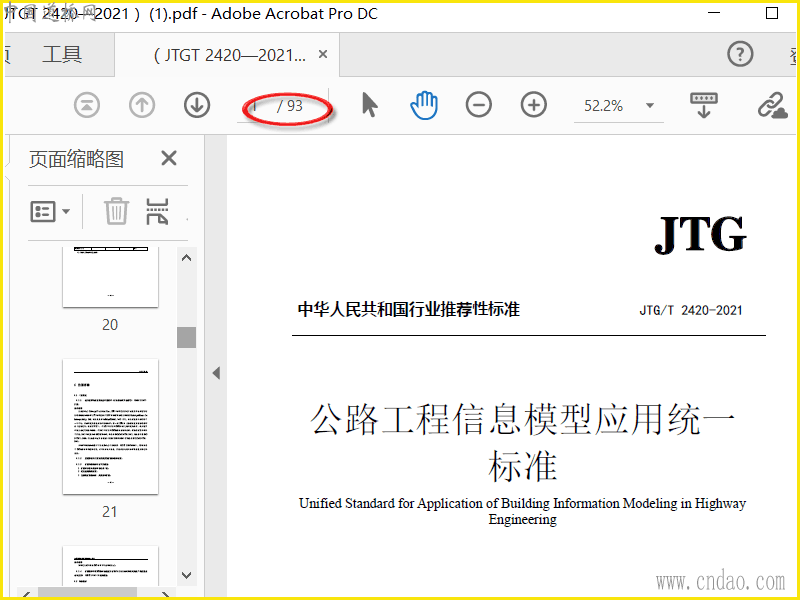Viewport: 800px width, 600px height.
Task: Select the arrow selection tool
Action: tap(370, 105)
